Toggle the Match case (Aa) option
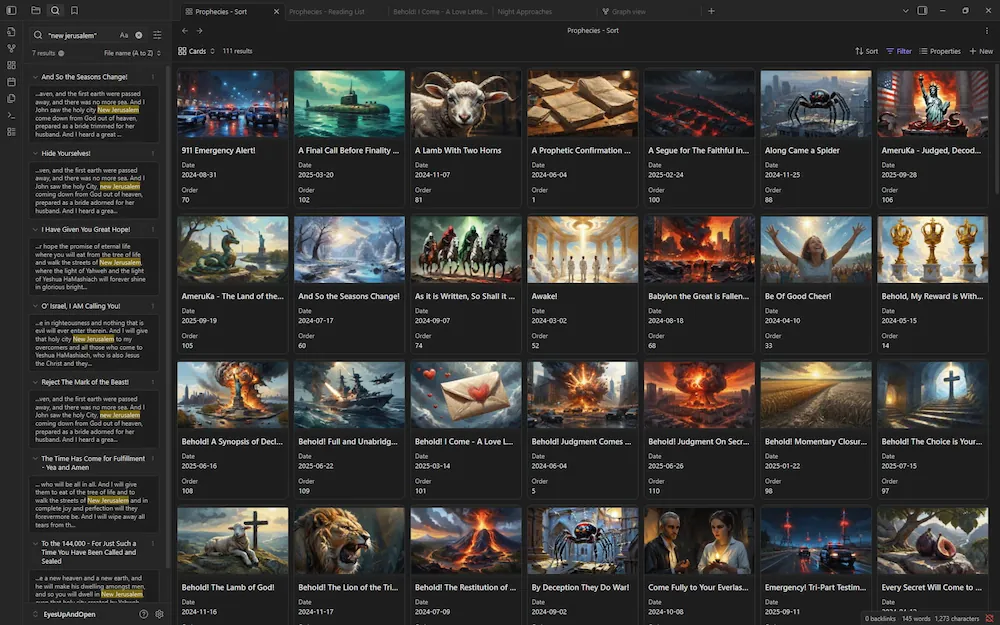This screenshot has width=1000, height=625. [124, 35]
